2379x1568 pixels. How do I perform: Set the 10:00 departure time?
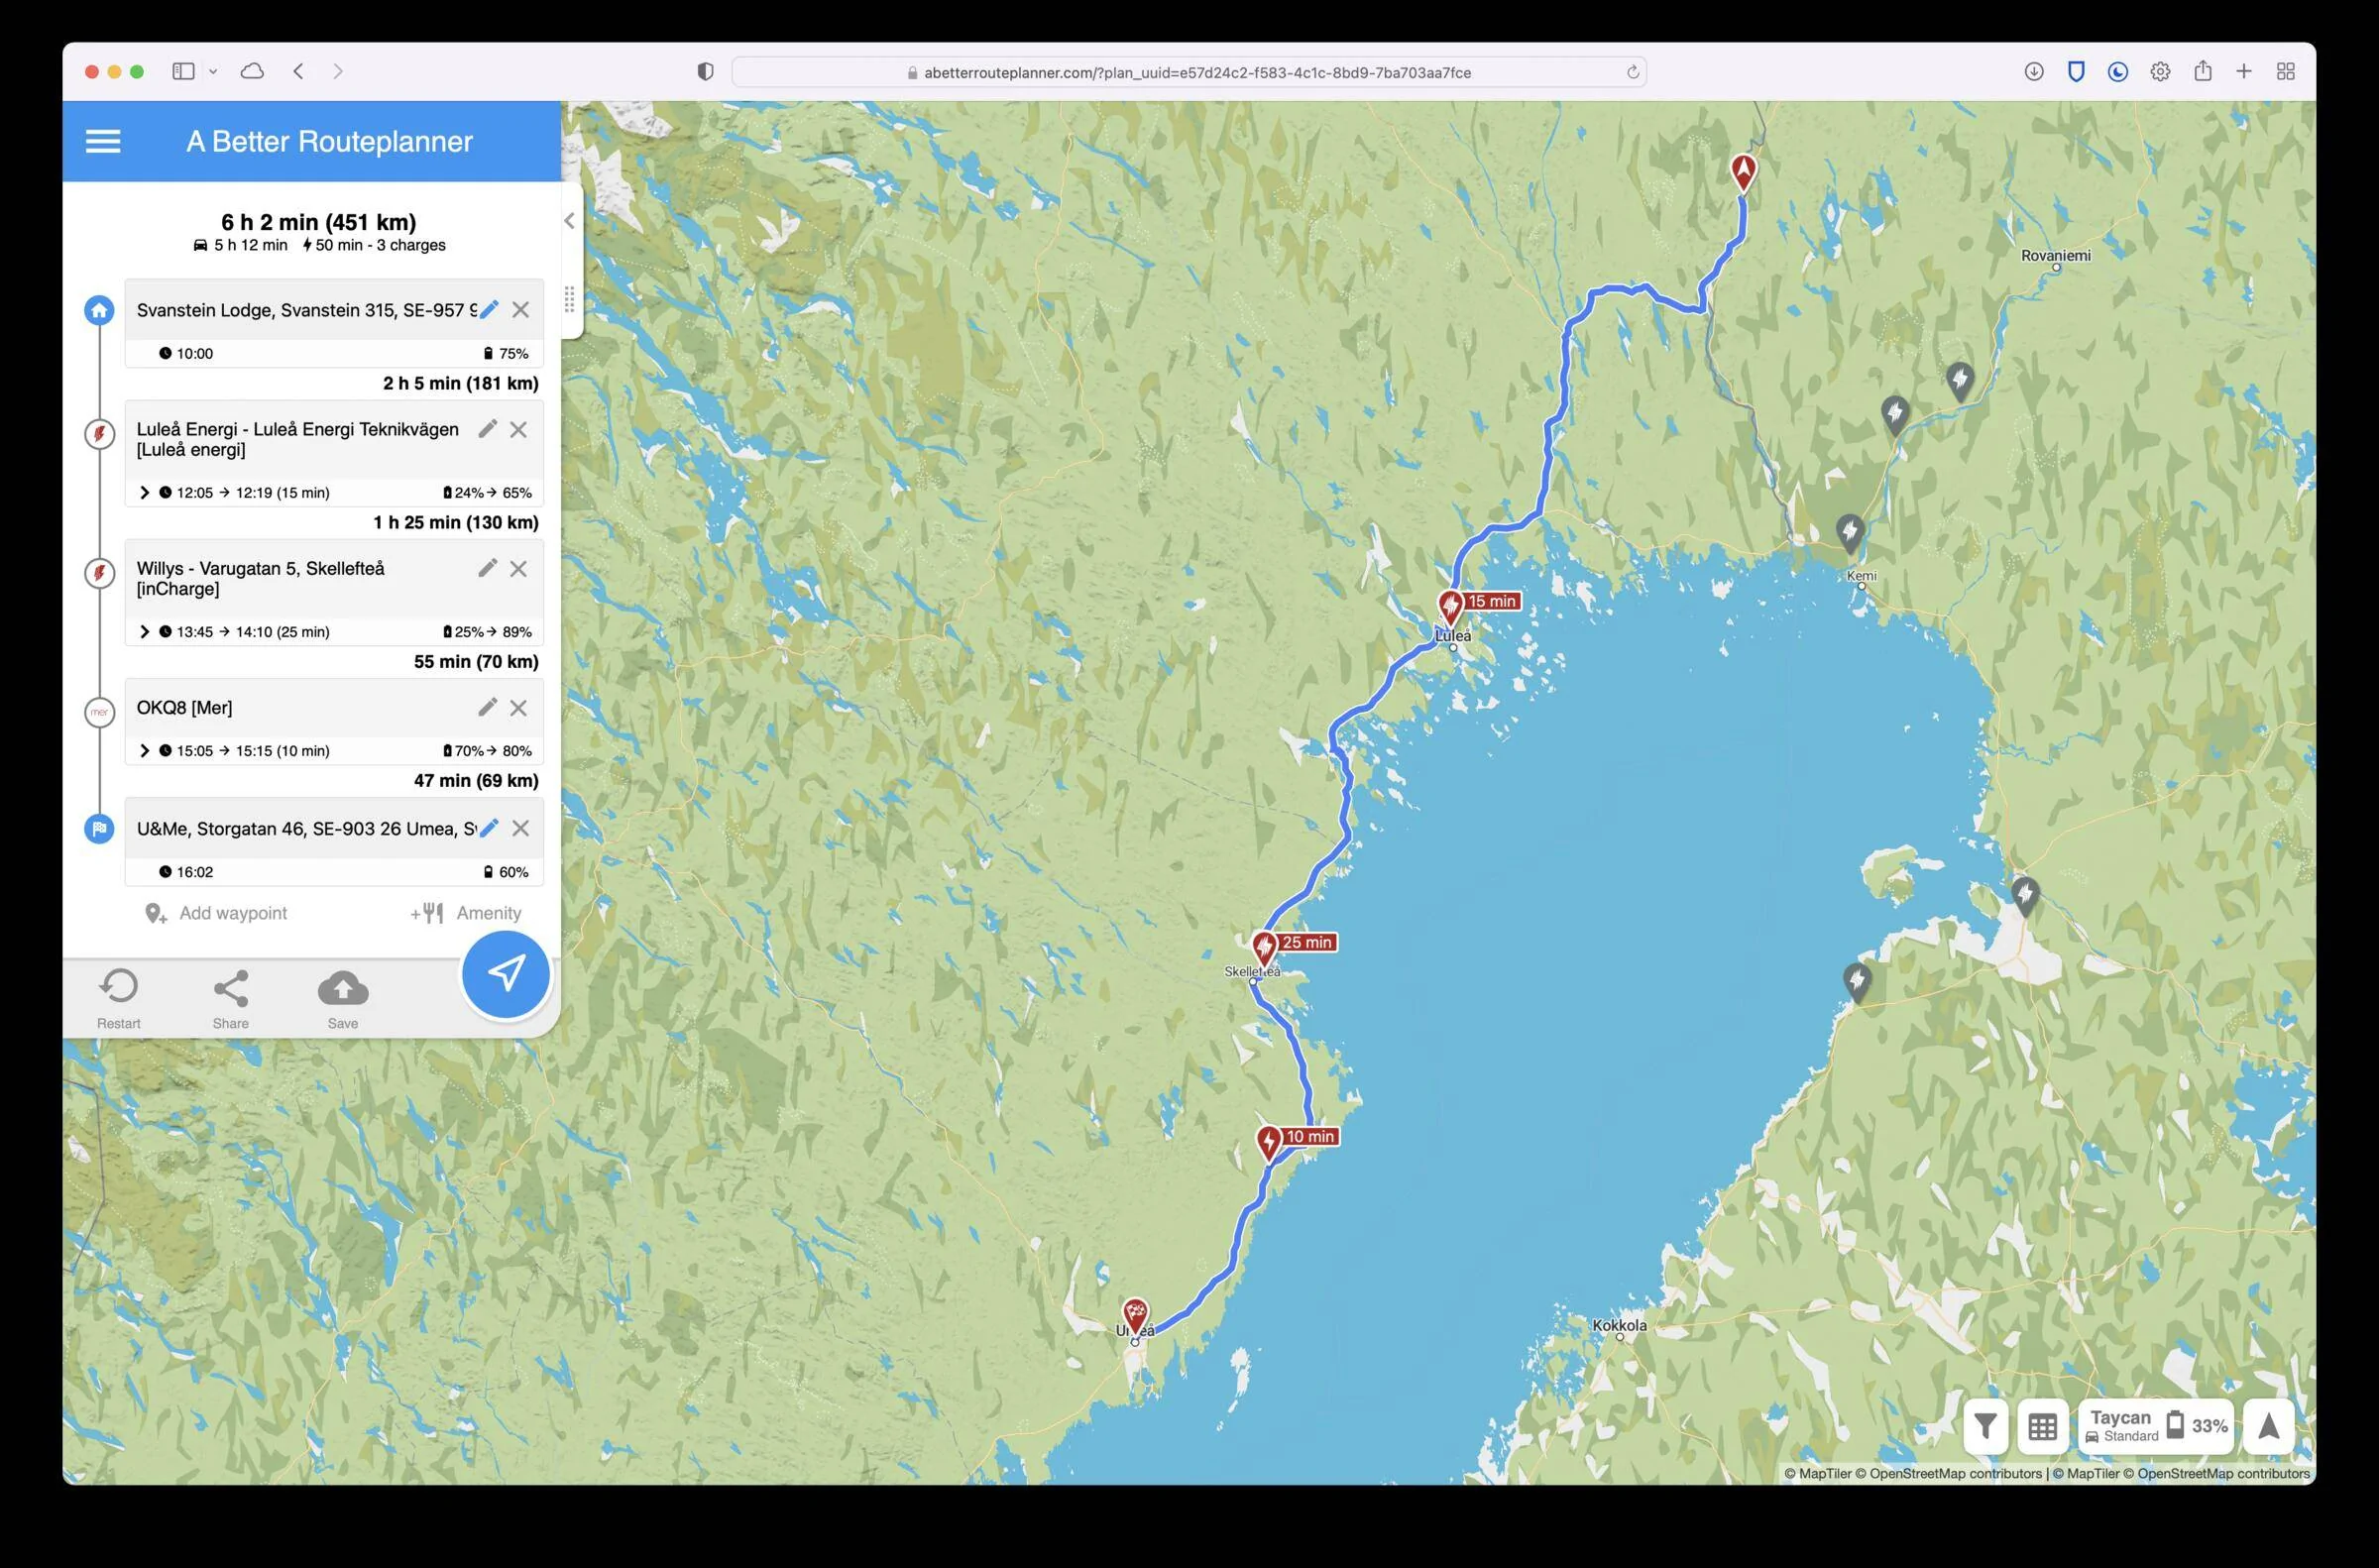187,353
